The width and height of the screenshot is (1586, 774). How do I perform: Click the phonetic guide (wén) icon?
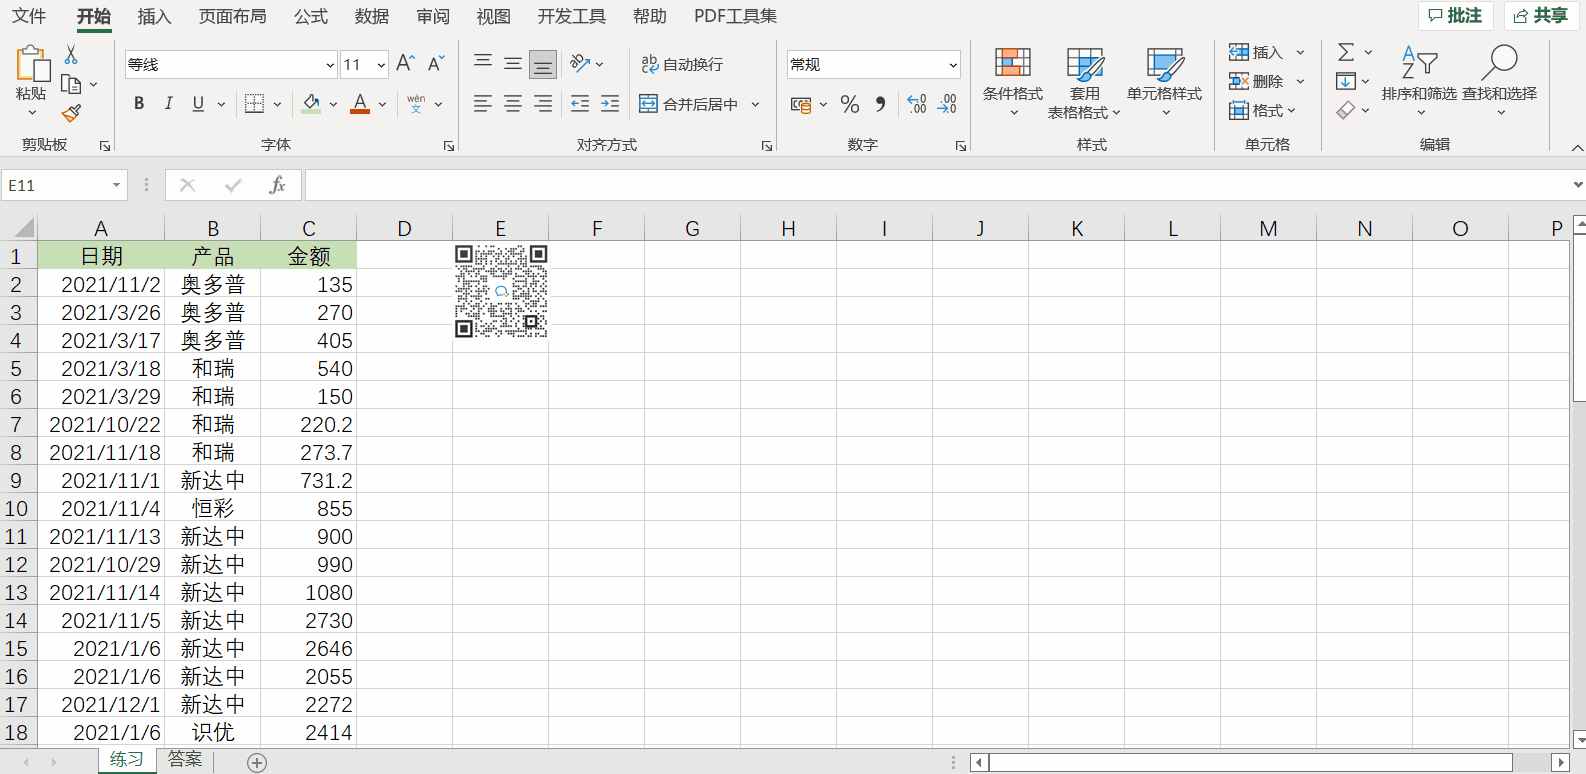coord(416,104)
